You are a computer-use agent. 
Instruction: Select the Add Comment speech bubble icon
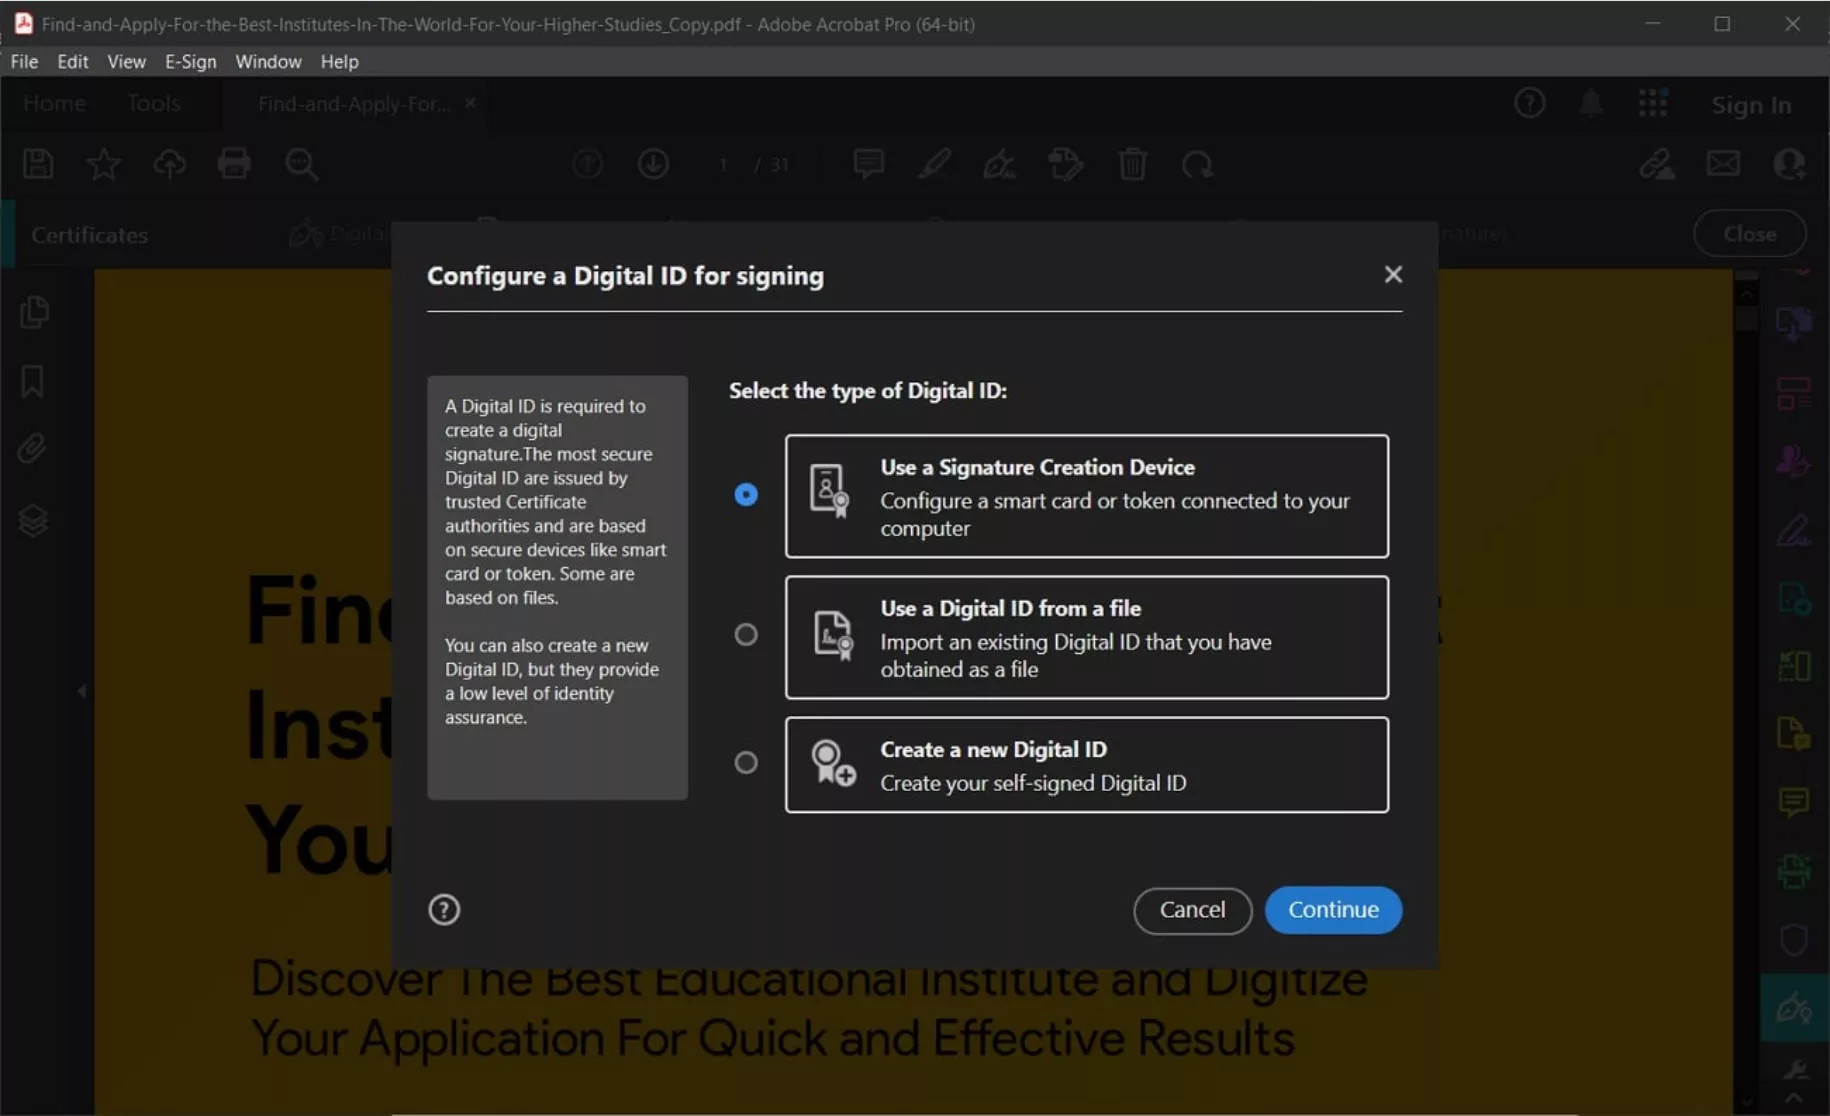[x=868, y=164]
